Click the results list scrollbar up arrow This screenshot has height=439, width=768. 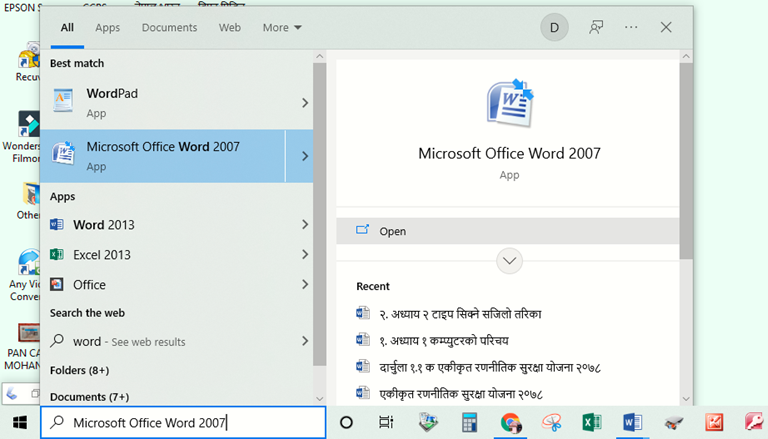click(x=319, y=56)
